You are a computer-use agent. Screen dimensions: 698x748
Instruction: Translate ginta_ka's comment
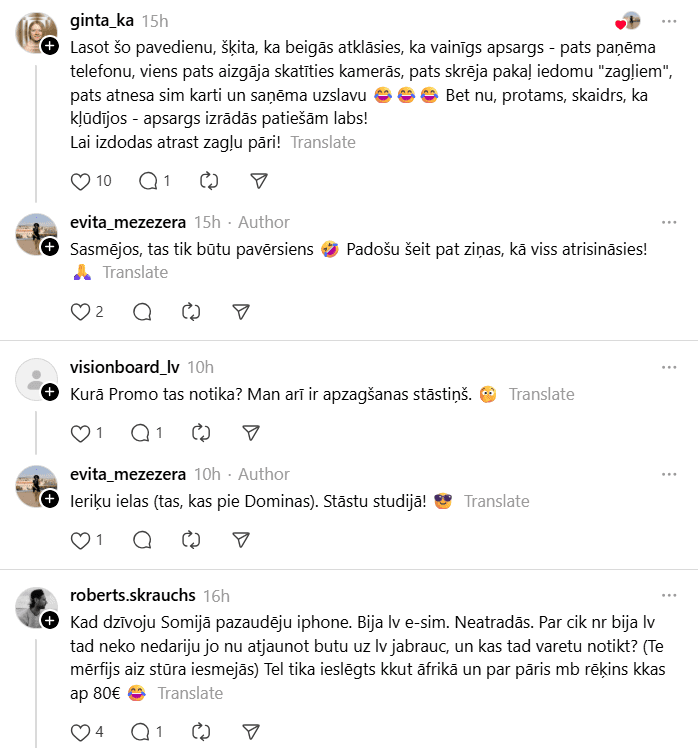click(x=323, y=142)
